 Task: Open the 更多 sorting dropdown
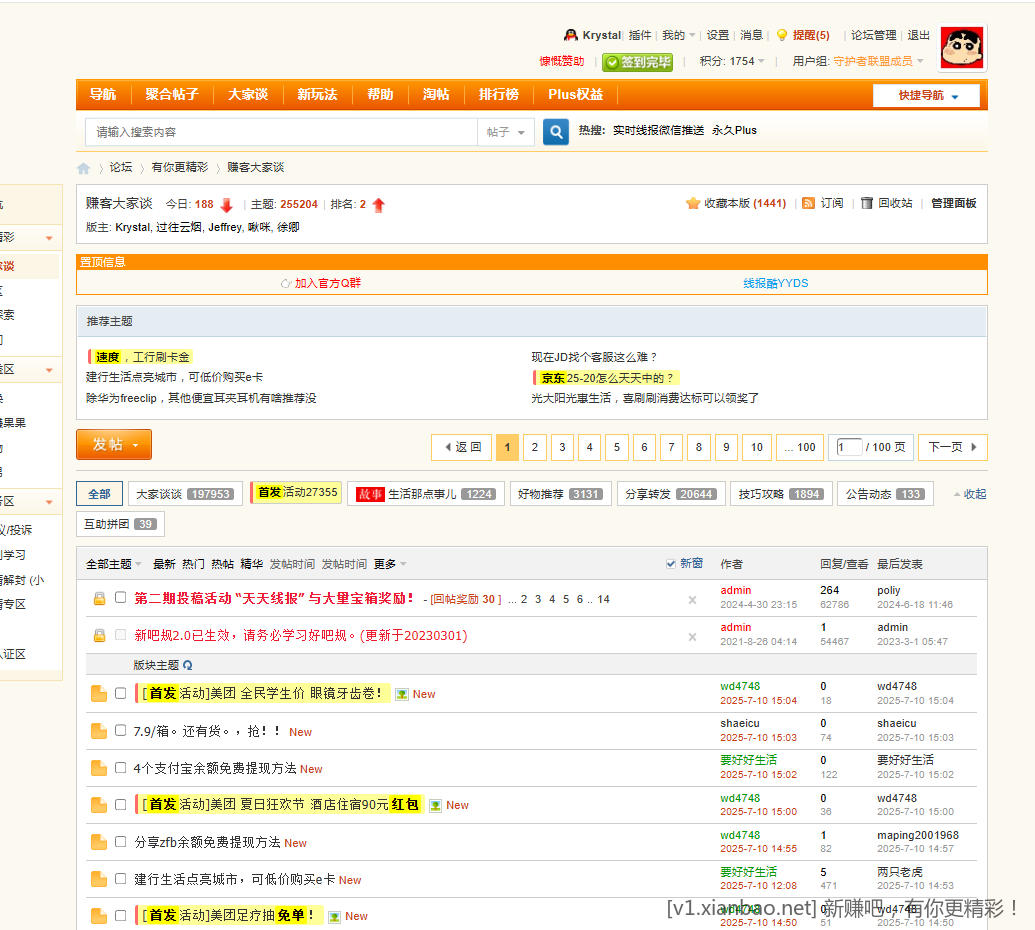(x=390, y=564)
